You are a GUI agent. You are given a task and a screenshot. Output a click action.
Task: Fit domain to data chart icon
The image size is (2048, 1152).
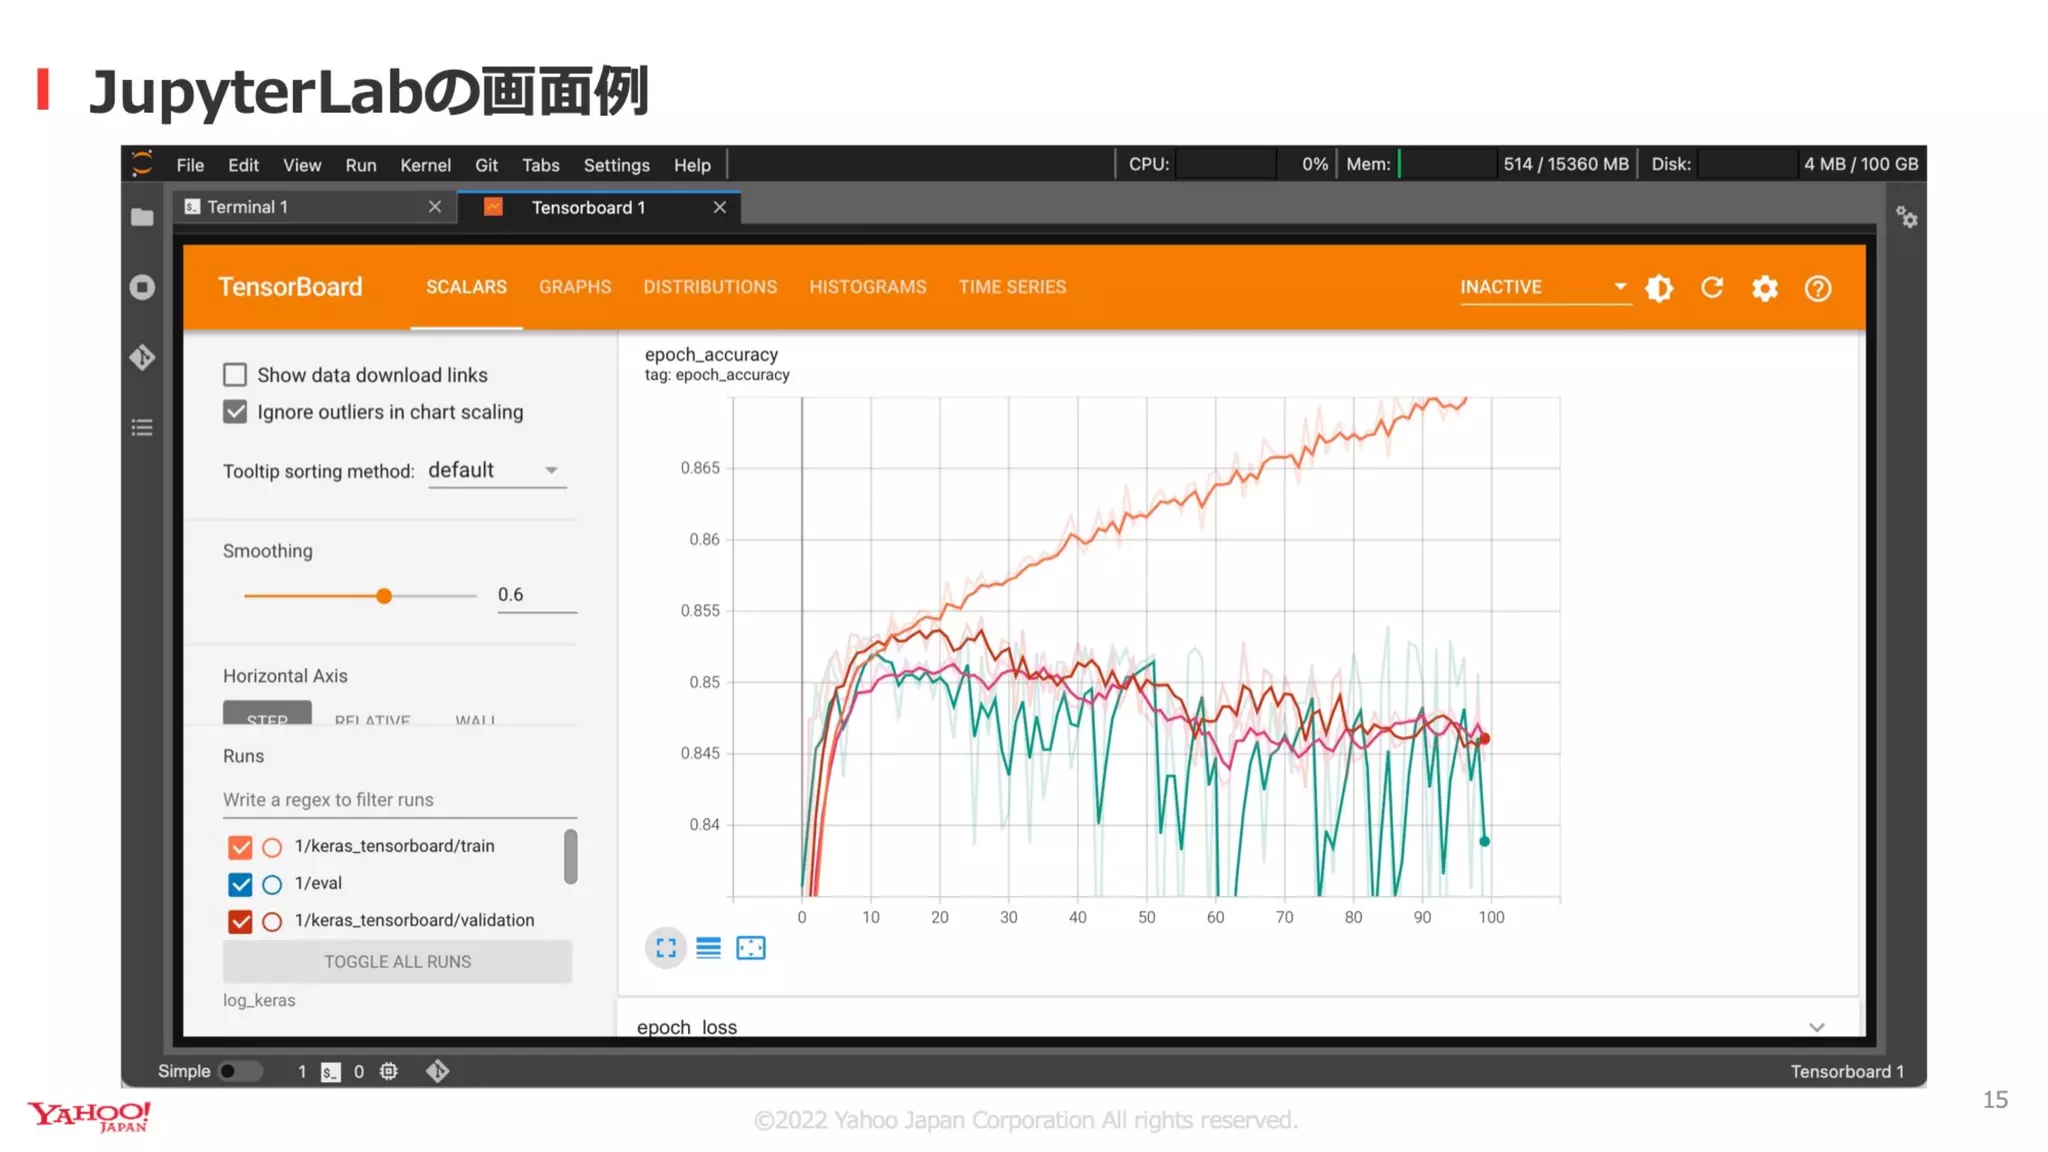[751, 948]
